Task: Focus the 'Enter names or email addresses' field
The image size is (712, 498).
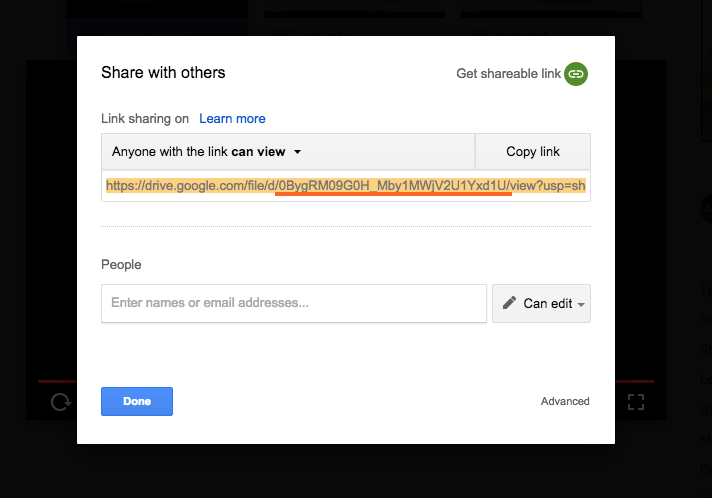Action: [x=294, y=303]
